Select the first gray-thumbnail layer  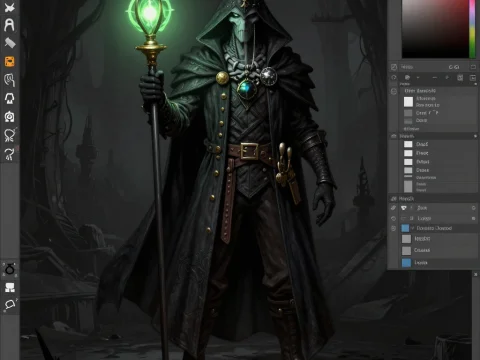coord(439,239)
